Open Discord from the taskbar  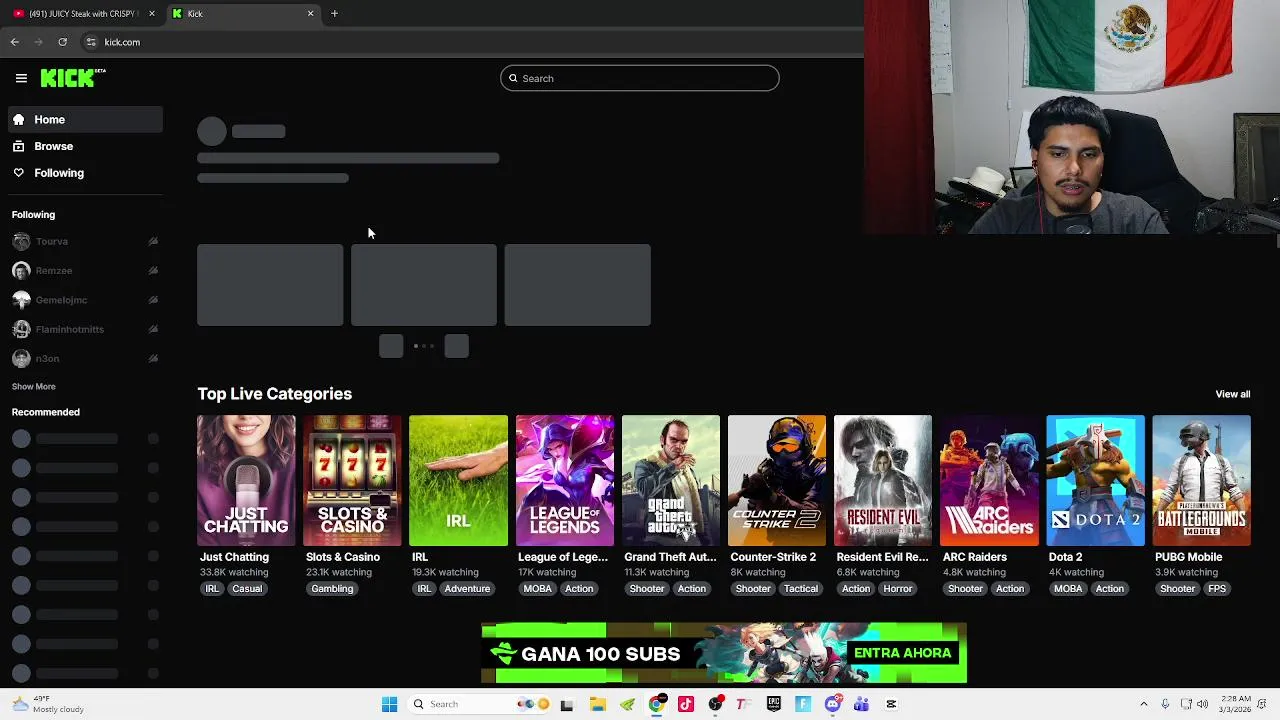point(832,704)
